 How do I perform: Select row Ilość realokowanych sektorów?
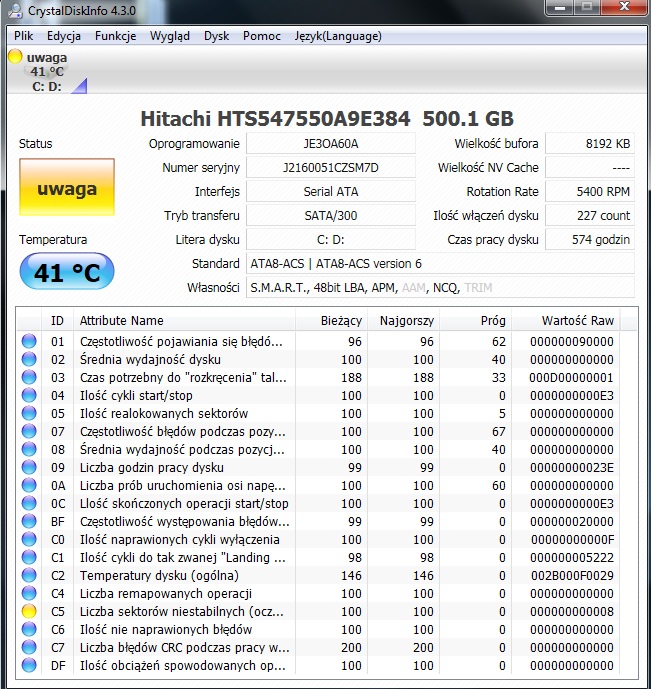click(x=318, y=413)
